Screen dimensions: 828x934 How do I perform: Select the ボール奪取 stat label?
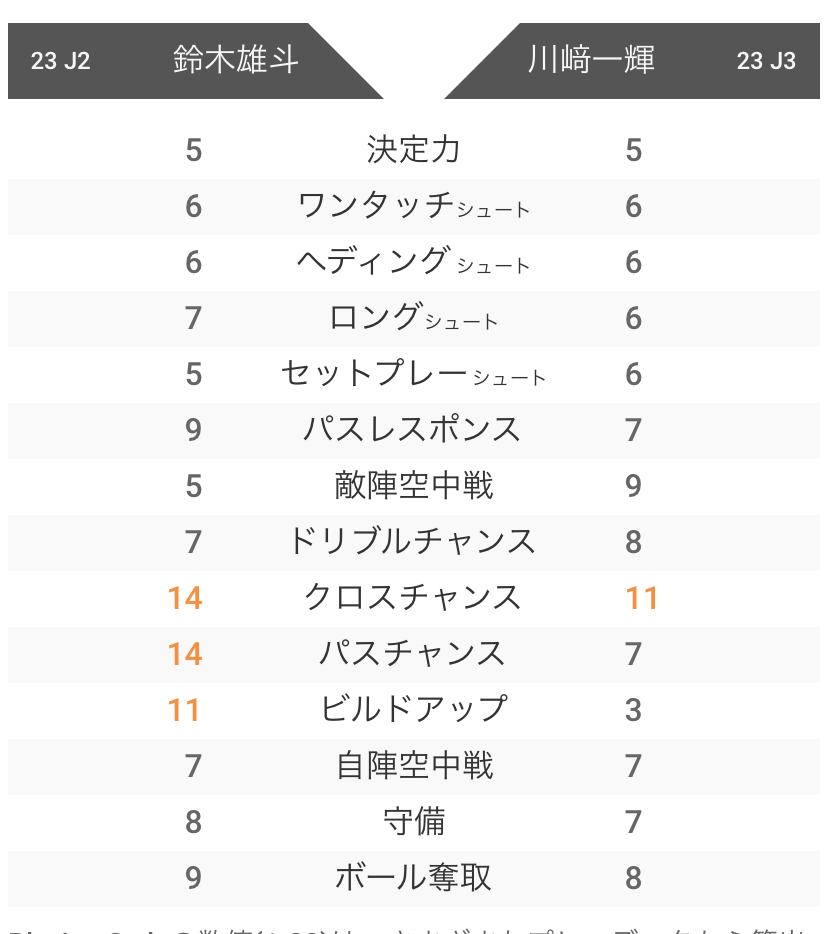click(413, 877)
